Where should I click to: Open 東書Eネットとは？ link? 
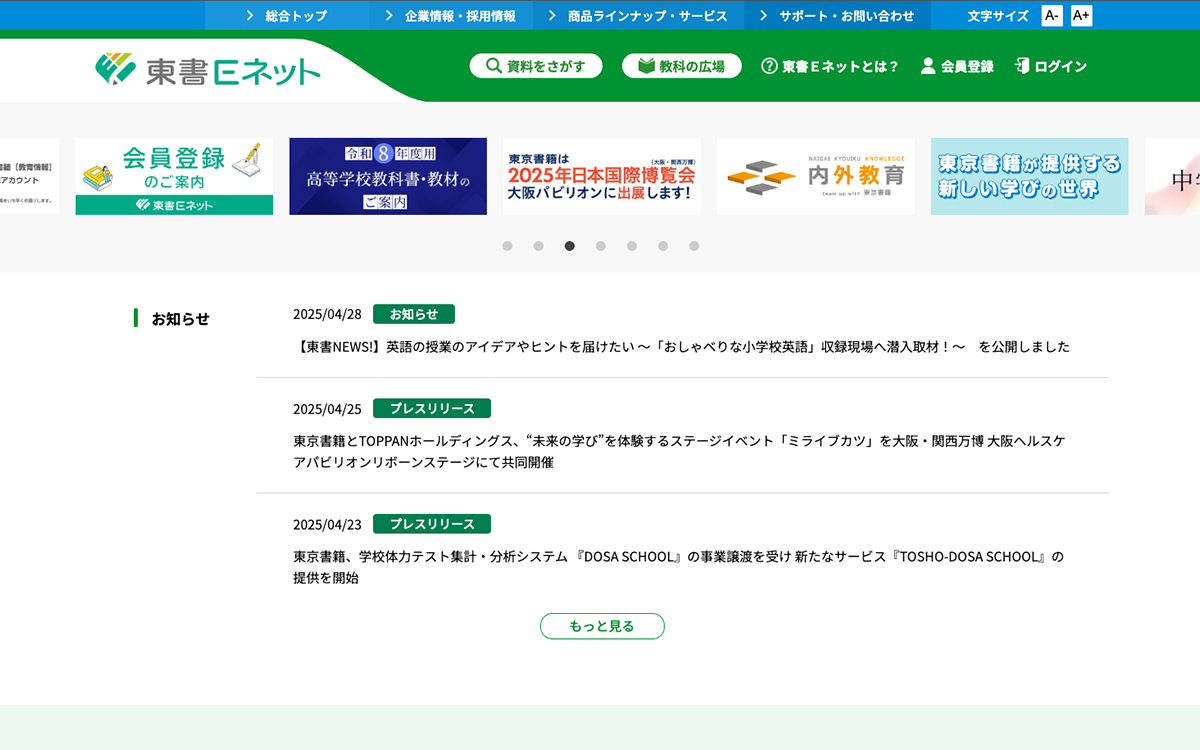click(x=830, y=66)
